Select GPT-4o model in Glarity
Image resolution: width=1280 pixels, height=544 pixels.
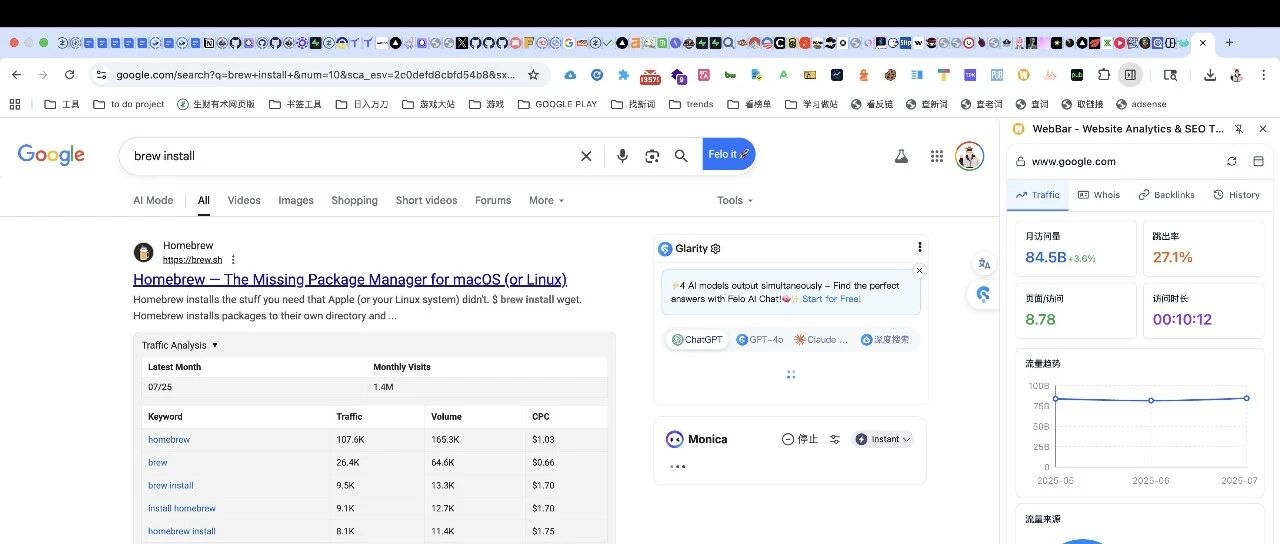(760, 340)
